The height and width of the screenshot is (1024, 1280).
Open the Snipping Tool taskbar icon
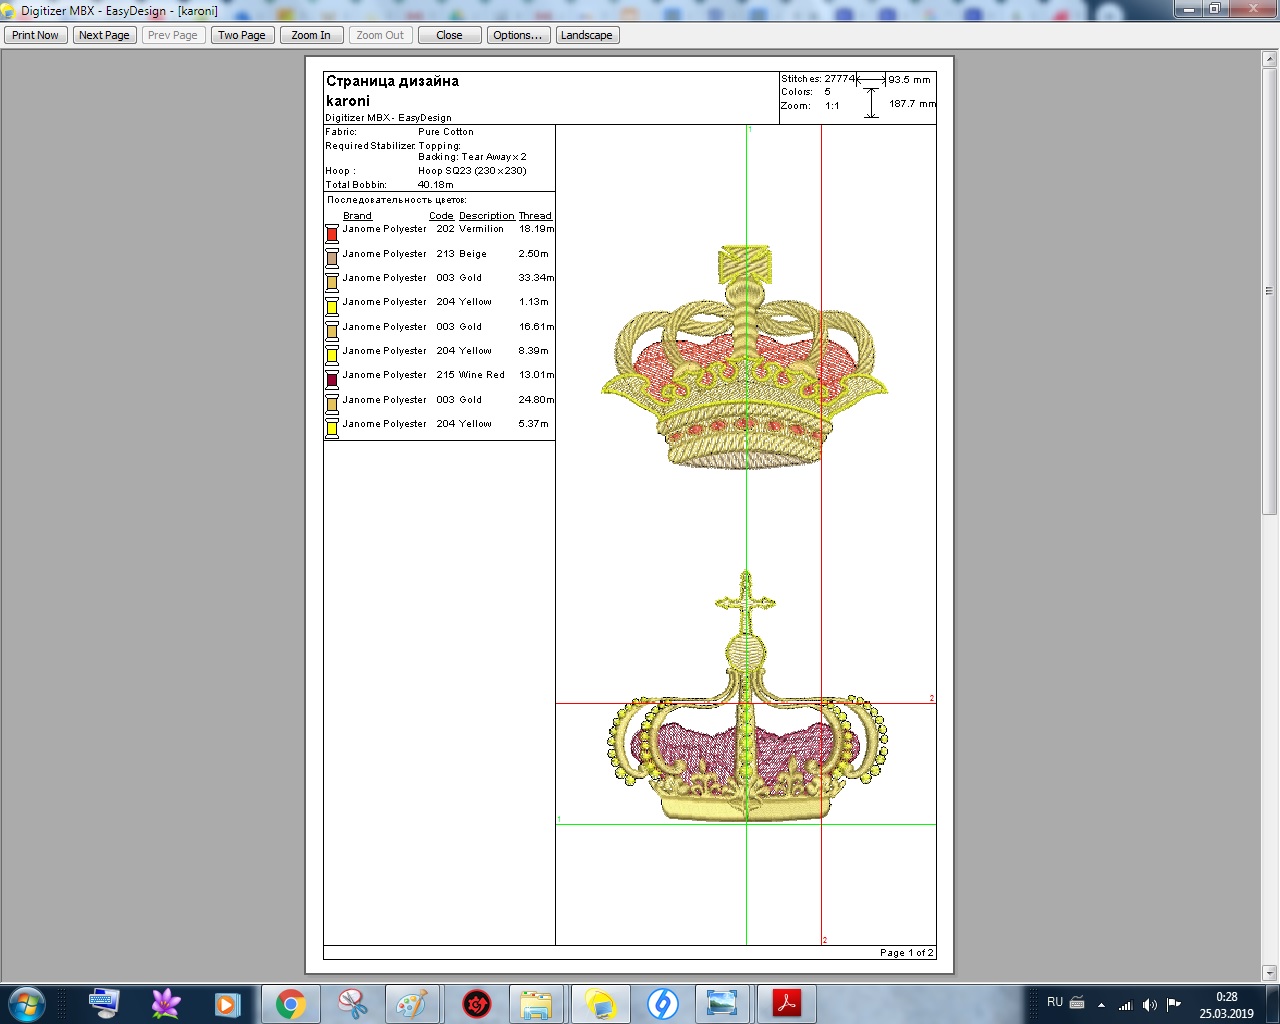point(352,1003)
